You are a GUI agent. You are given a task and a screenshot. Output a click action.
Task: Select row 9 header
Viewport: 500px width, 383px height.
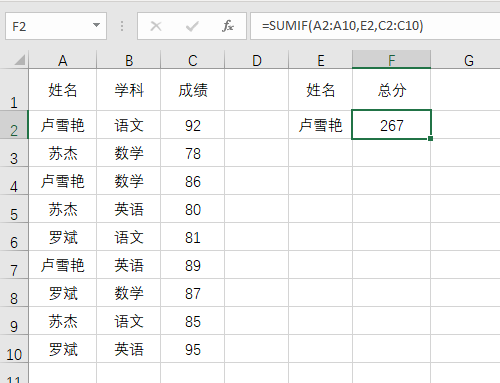14,321
